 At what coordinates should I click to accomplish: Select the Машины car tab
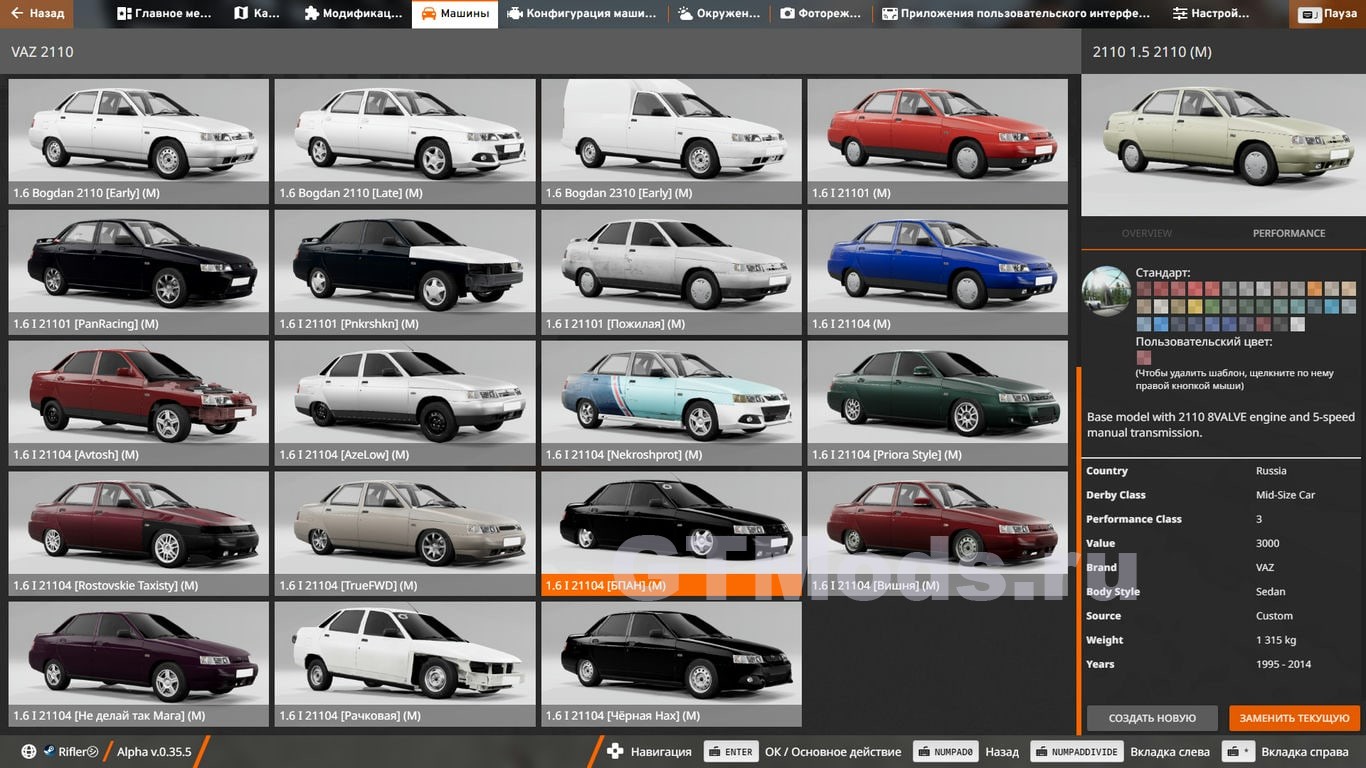pyautogui.click(x=455, y=14)
